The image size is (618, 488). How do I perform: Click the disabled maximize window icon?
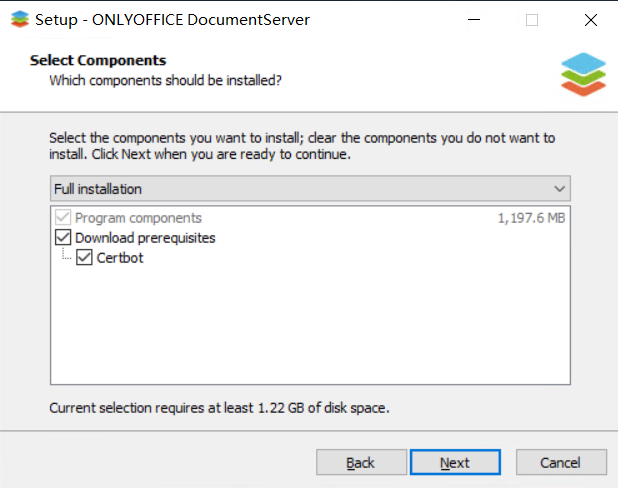[x=532, y=20]
